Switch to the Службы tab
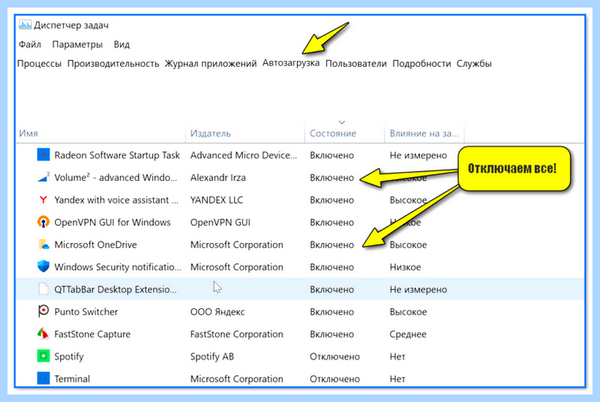Image resolution: width=600 pixels, height=402 pixels. (474, 63)
